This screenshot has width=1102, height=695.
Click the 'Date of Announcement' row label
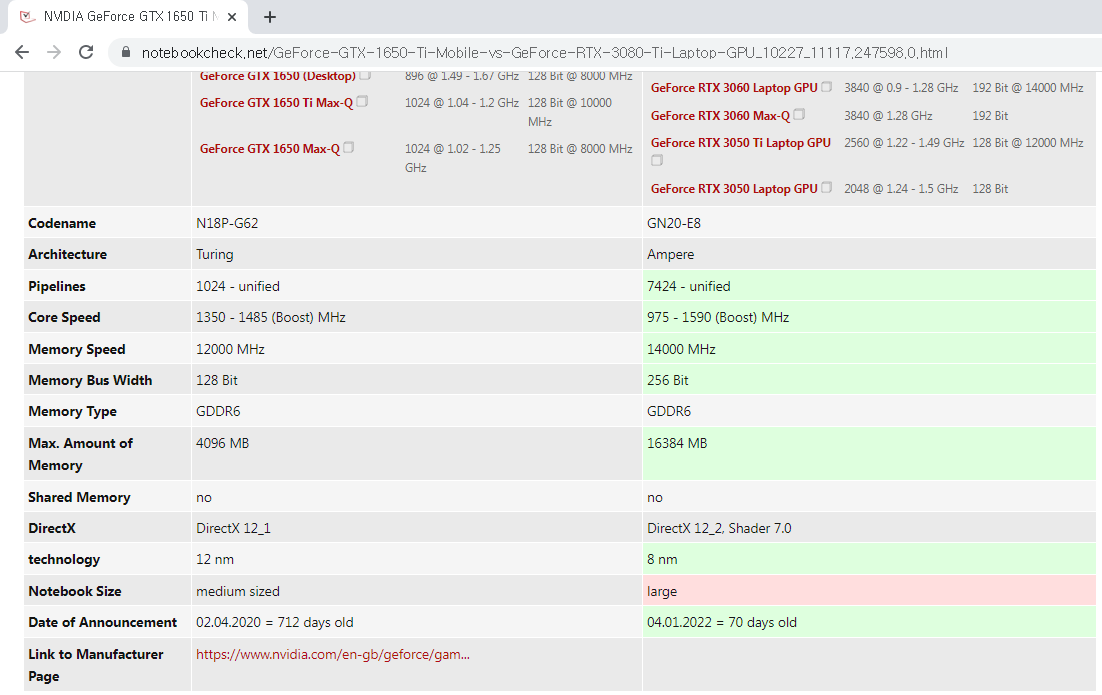(103, 623)
